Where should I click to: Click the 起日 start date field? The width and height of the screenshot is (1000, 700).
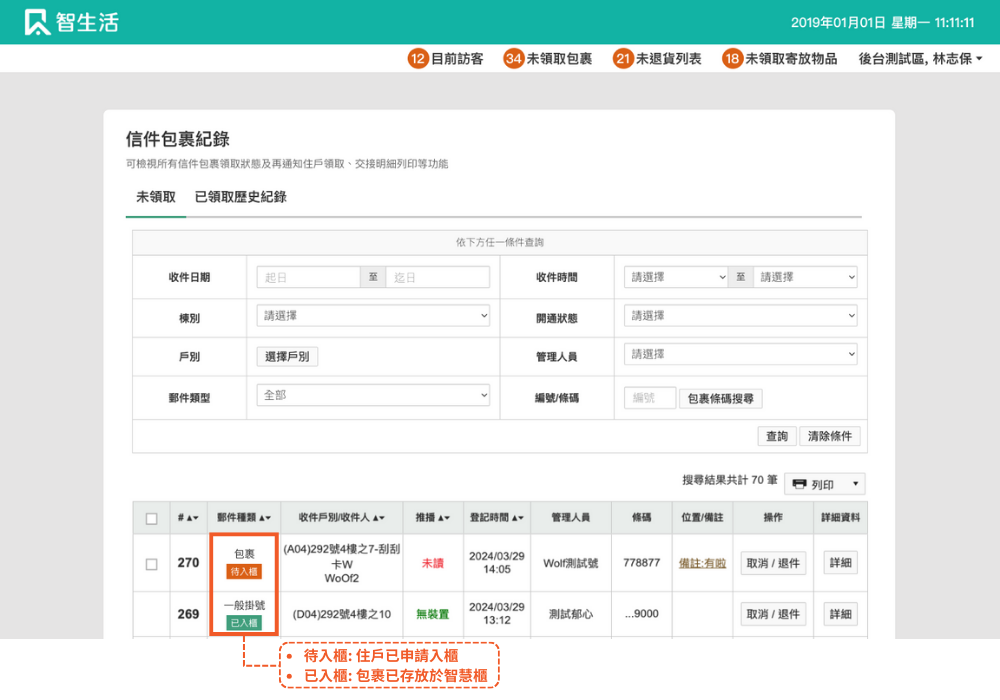(308, 277)
